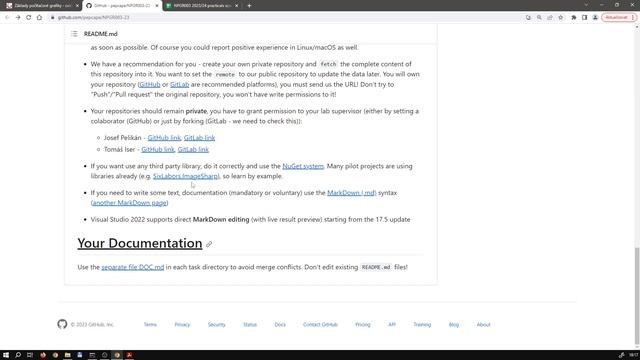Screen dimensions: 640x360
Task: Open the browser zoom magnifier icon
Action: pyautogui.click(x=539, y=18)
